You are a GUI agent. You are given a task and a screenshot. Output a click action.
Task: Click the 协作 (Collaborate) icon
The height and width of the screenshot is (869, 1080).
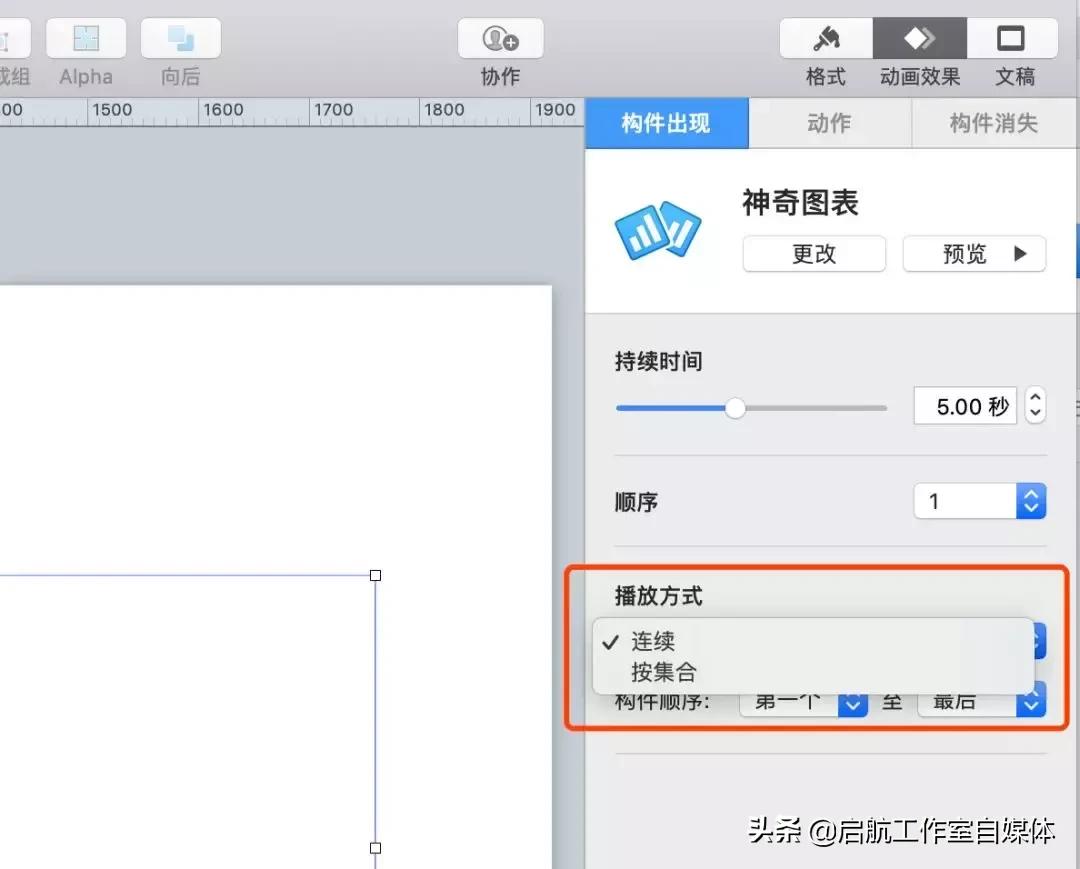(x=499, y=37)
